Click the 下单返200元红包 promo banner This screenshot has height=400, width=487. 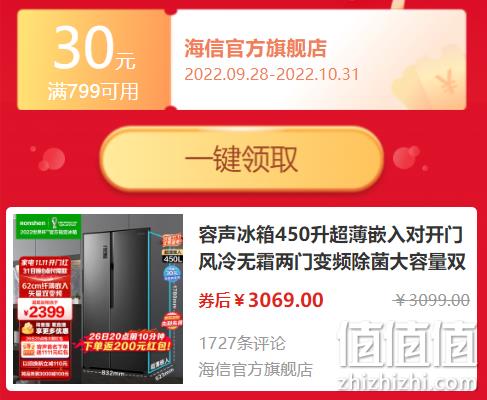coord(127,342)
